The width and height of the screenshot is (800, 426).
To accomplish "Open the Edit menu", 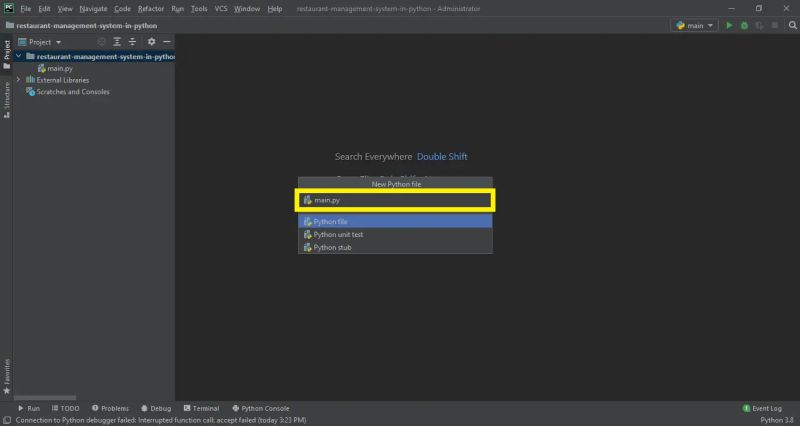I will pos(44,9).
